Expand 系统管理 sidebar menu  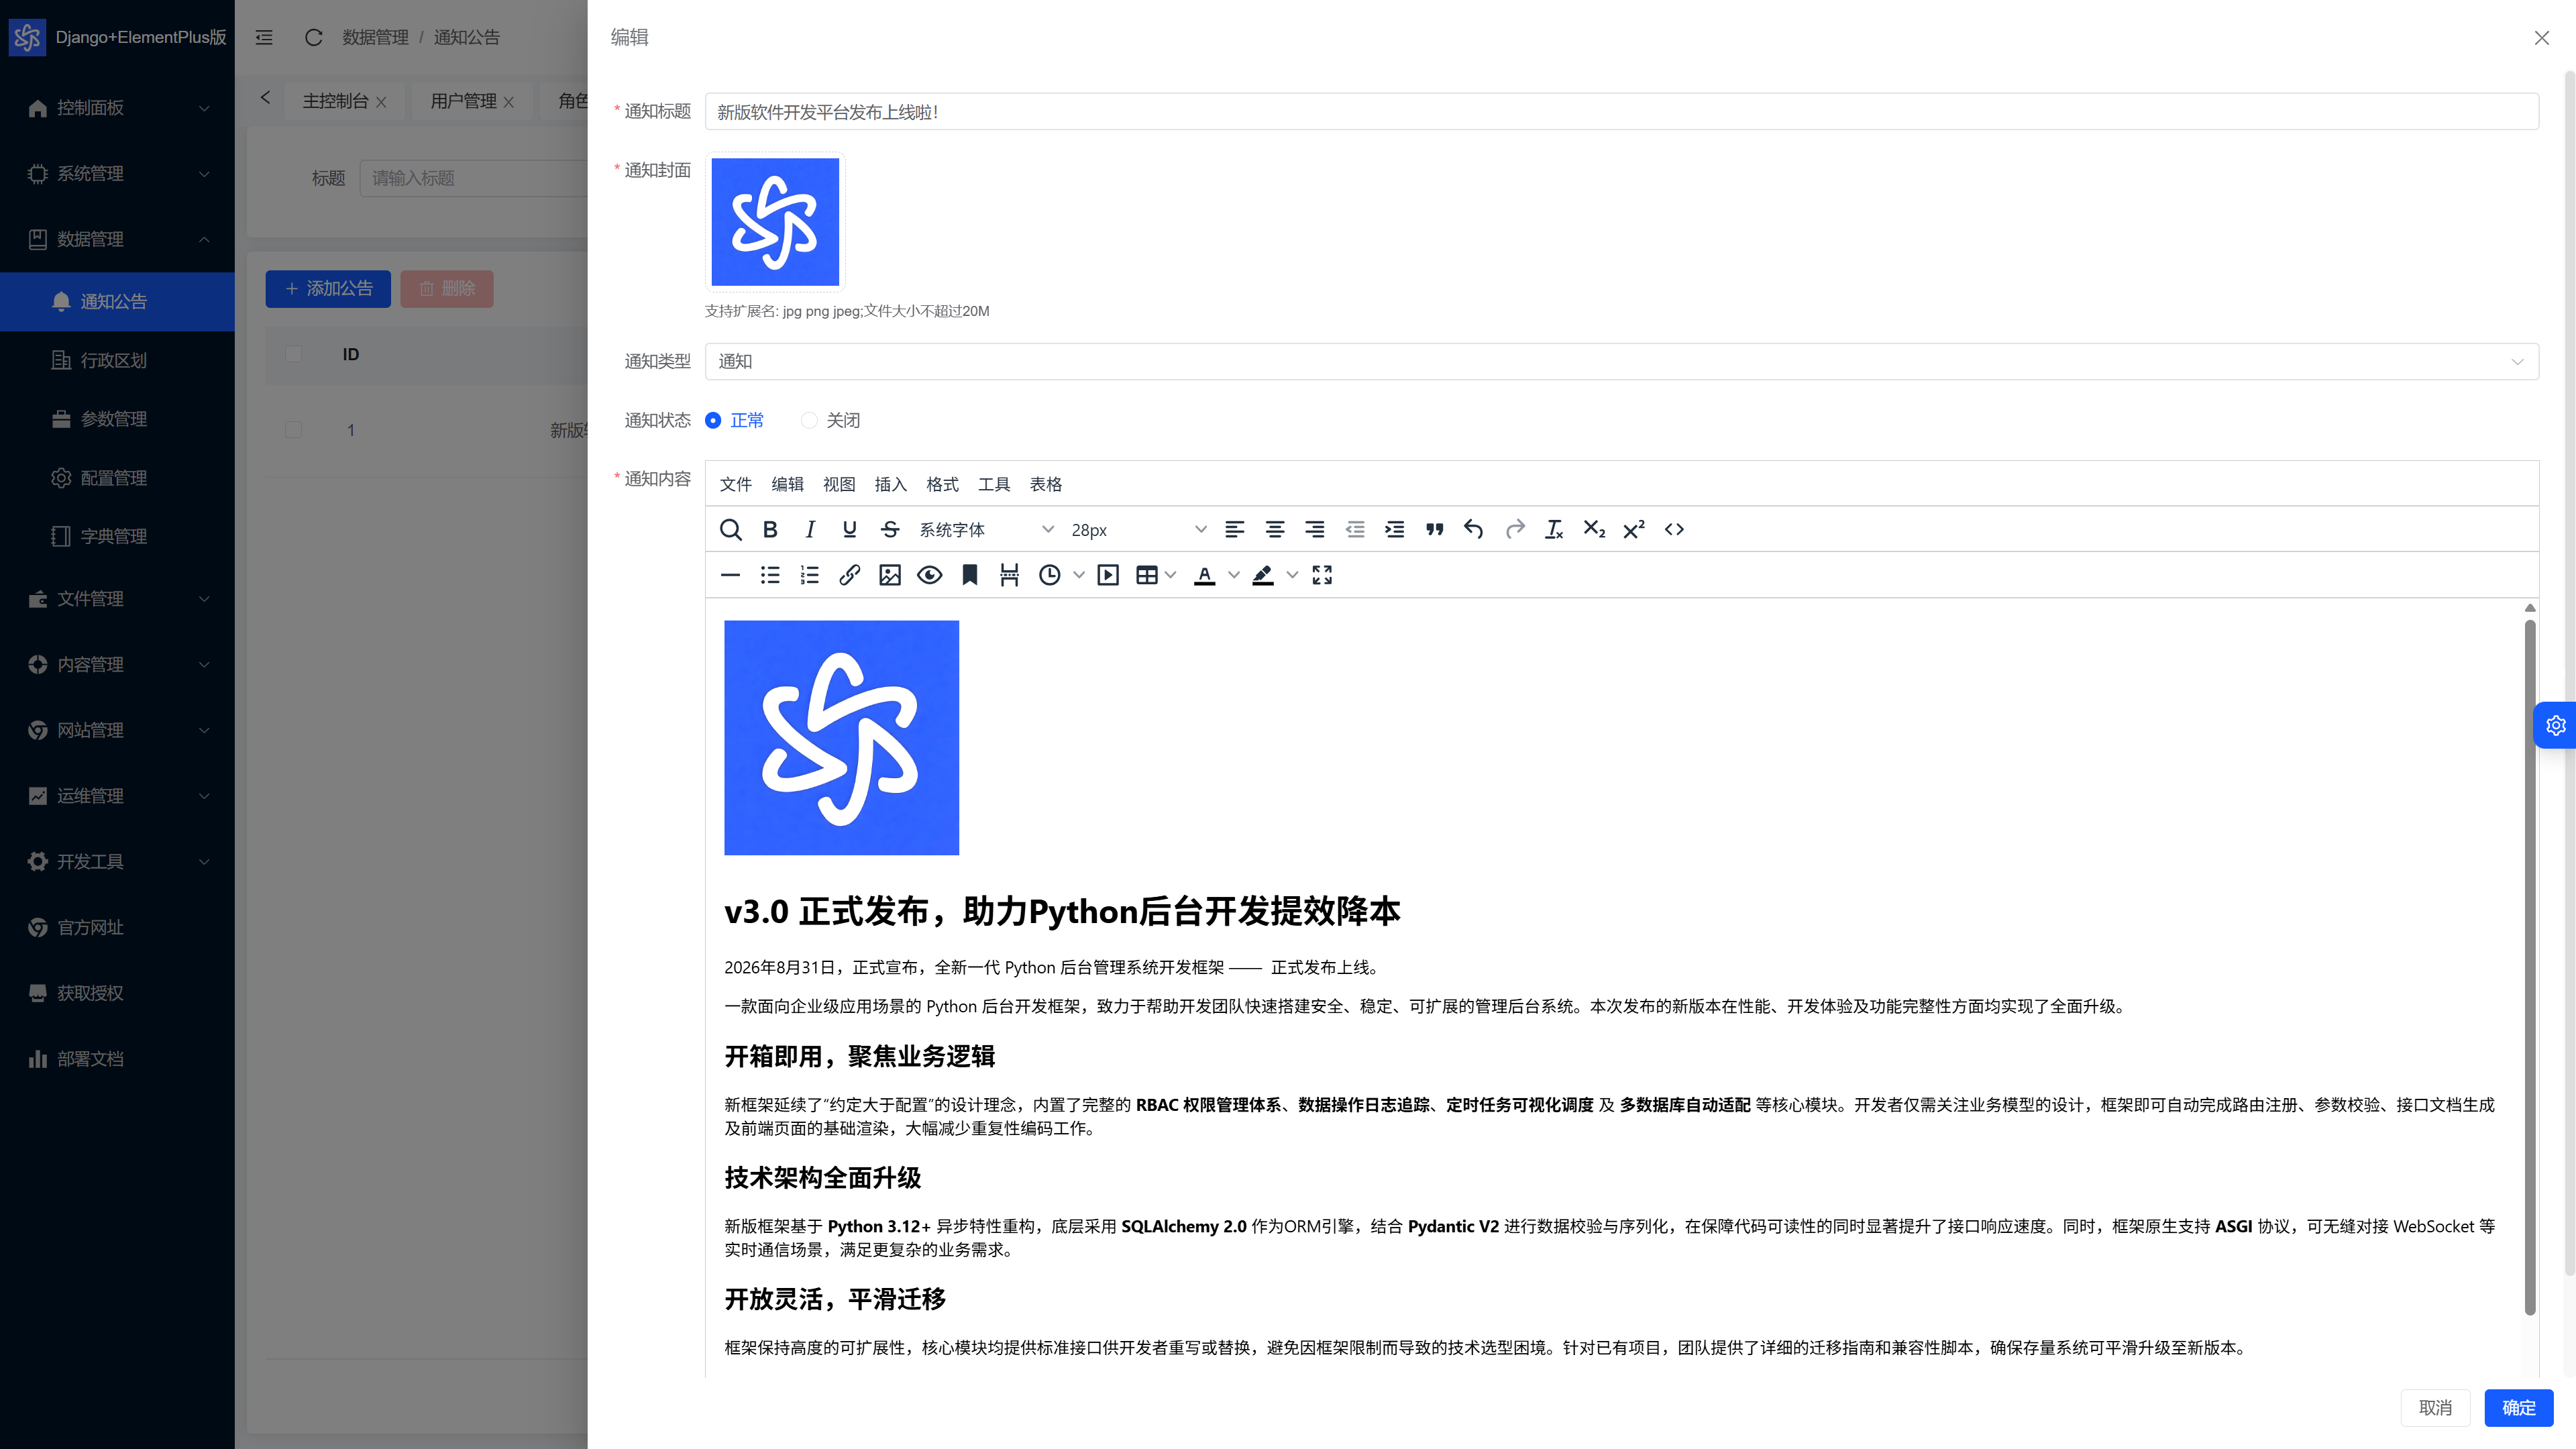tap(118, 173)
